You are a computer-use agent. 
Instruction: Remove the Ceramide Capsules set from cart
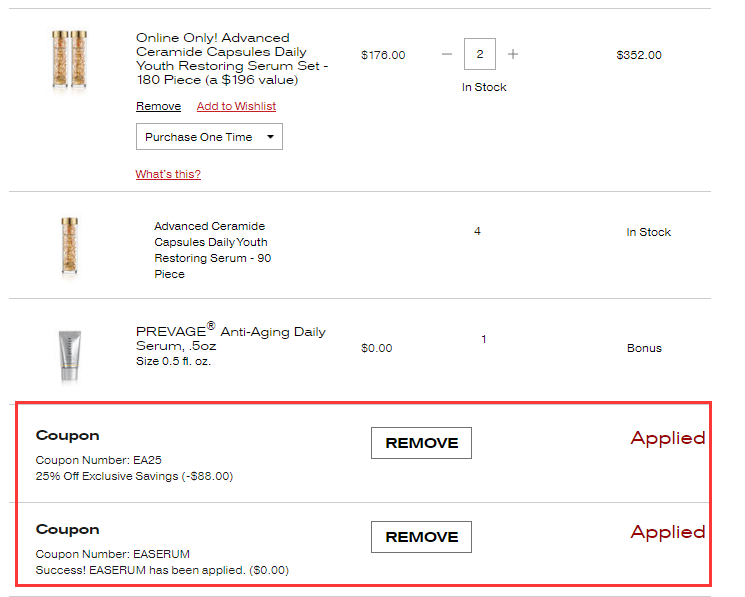tap(158, 106)
